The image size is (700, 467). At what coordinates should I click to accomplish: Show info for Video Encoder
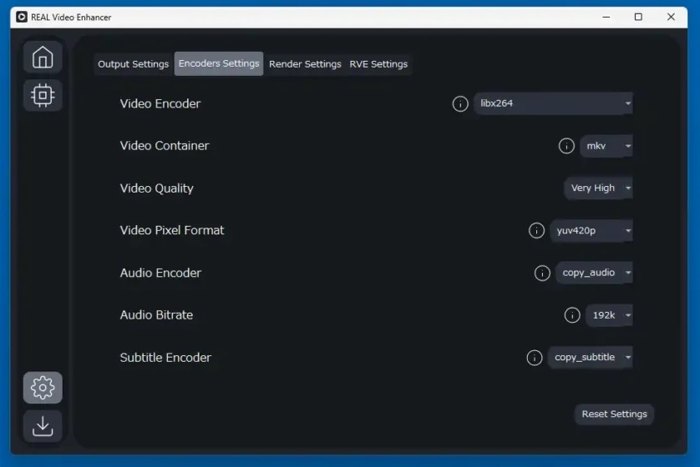coord(460,104)
